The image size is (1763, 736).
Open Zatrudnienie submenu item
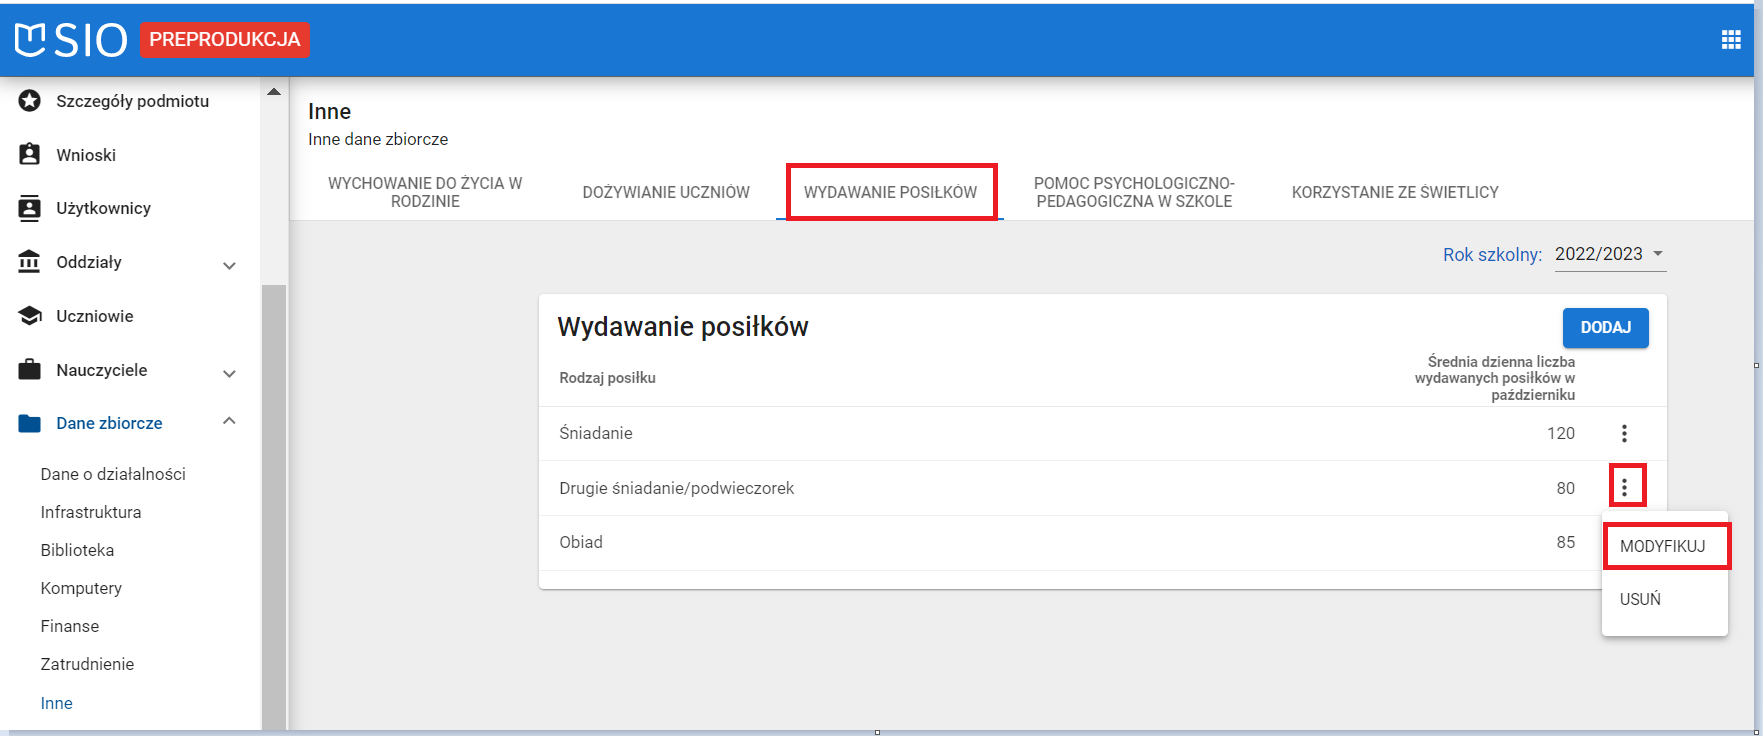pyautogui.click(x=87, y=664)
